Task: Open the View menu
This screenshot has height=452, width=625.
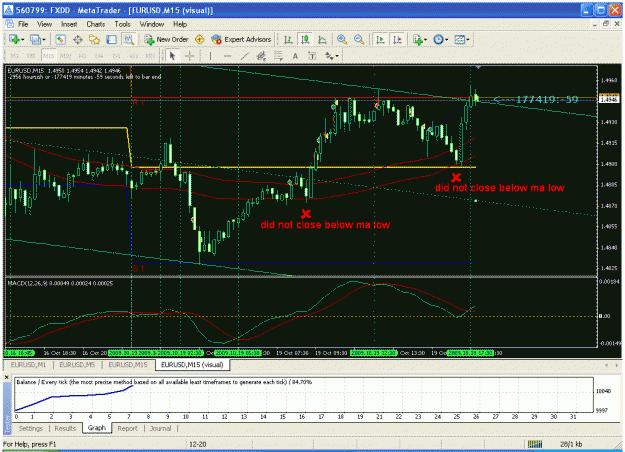Action: (44, 24)
